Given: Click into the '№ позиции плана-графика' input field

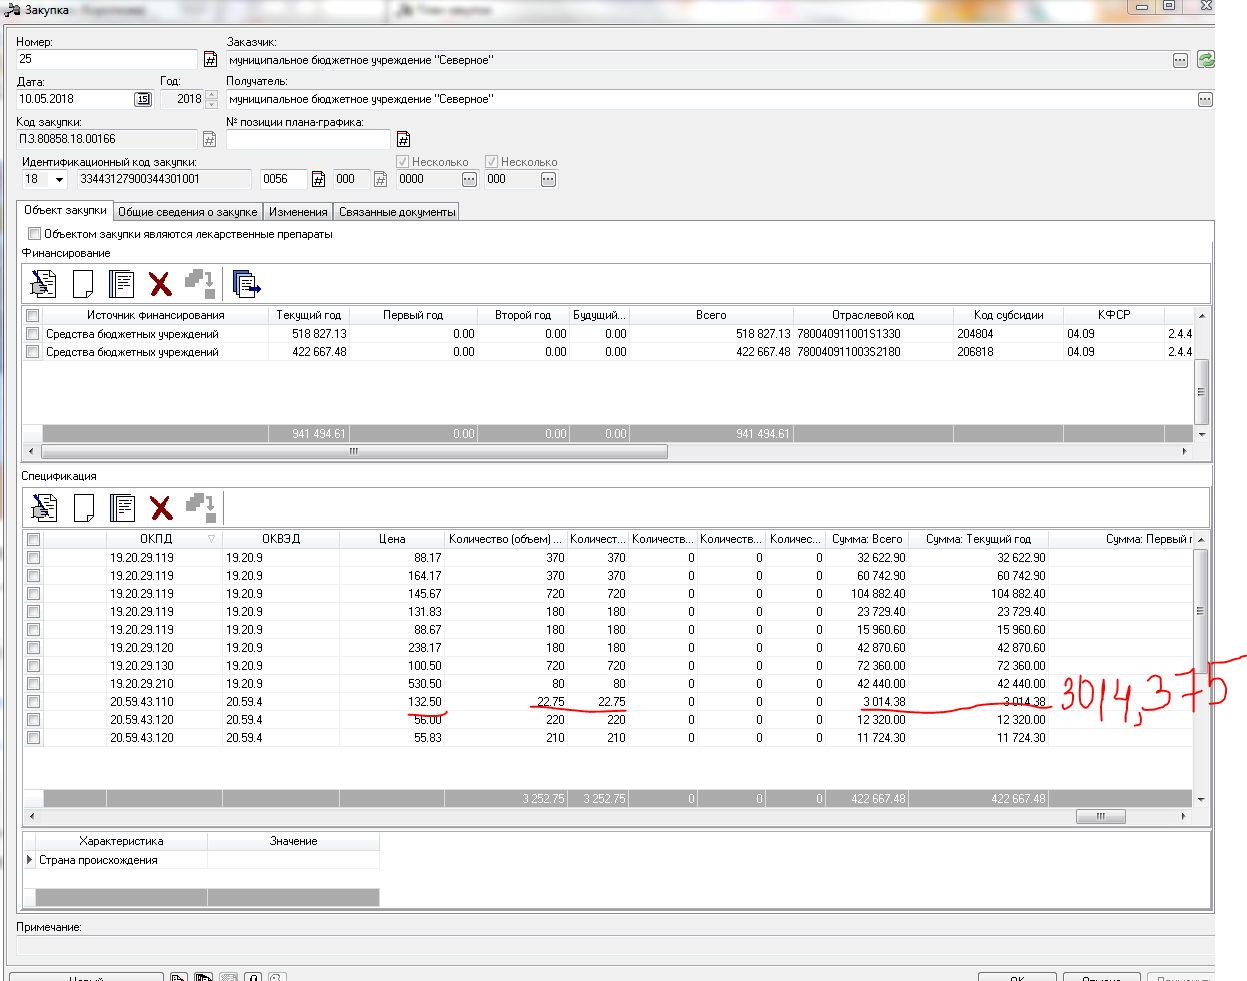Looking at the screenshot, I should coord(308,139).
